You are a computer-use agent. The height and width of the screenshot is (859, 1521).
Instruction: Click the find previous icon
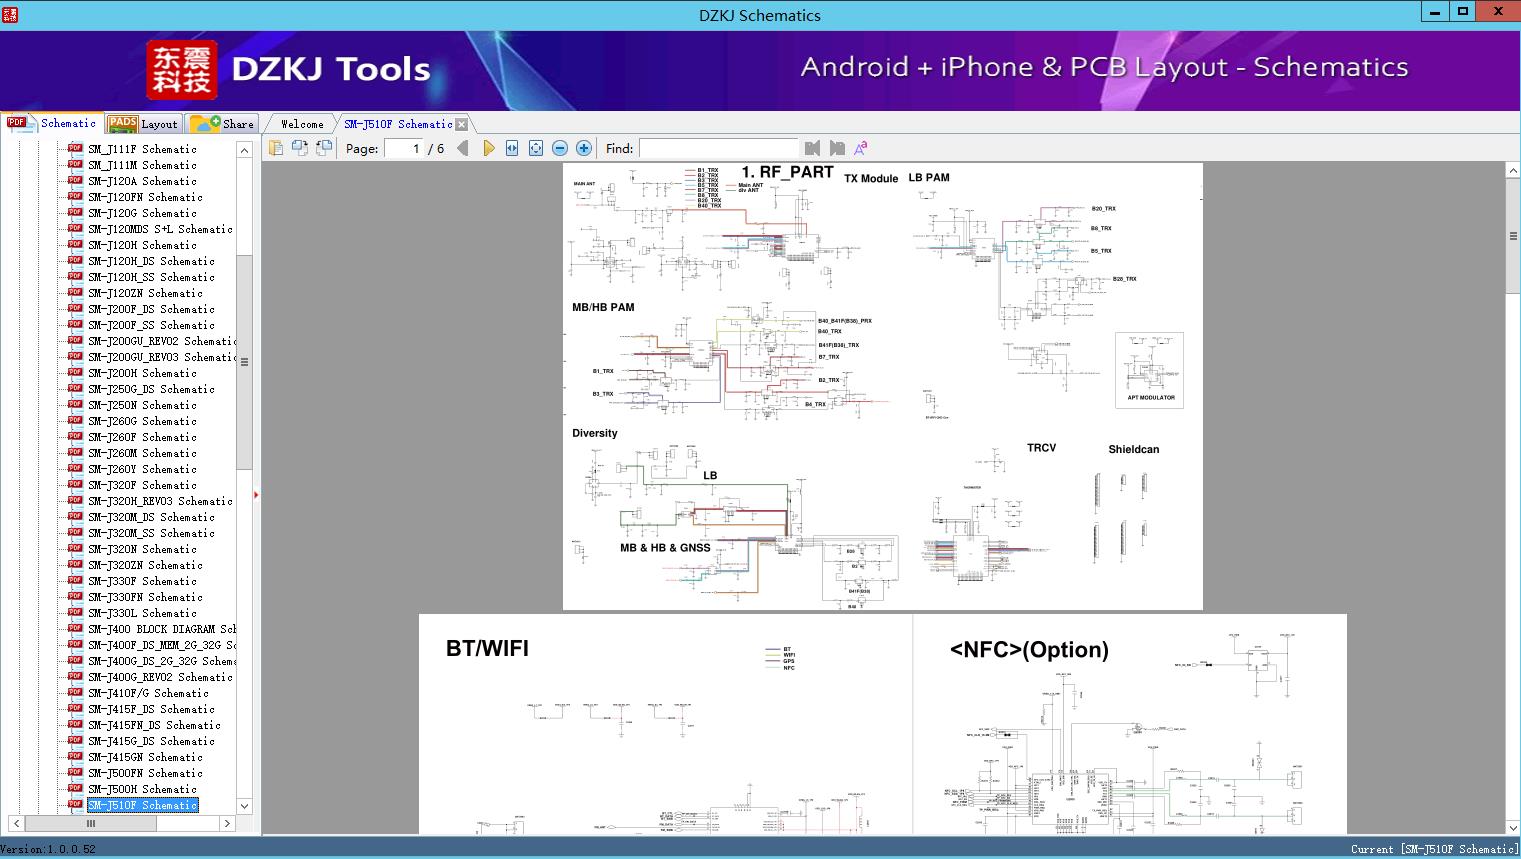812,148
